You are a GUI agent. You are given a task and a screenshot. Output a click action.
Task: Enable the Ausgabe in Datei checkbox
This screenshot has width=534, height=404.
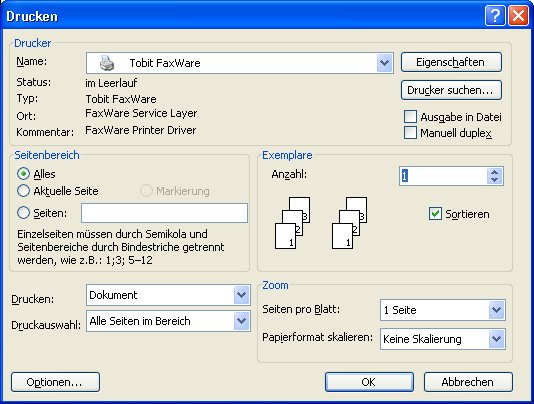[410, 116]
